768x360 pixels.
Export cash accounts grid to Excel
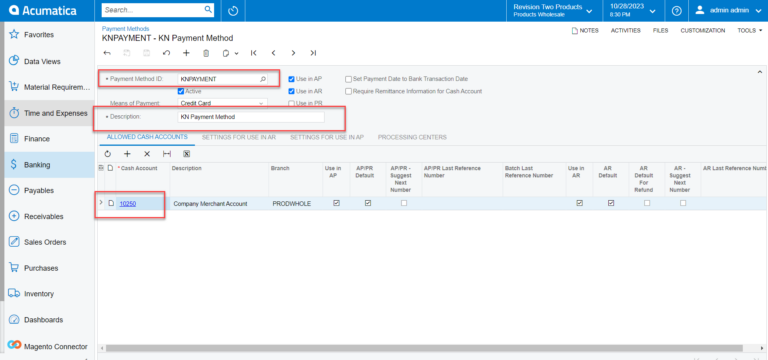pos(187,154)
